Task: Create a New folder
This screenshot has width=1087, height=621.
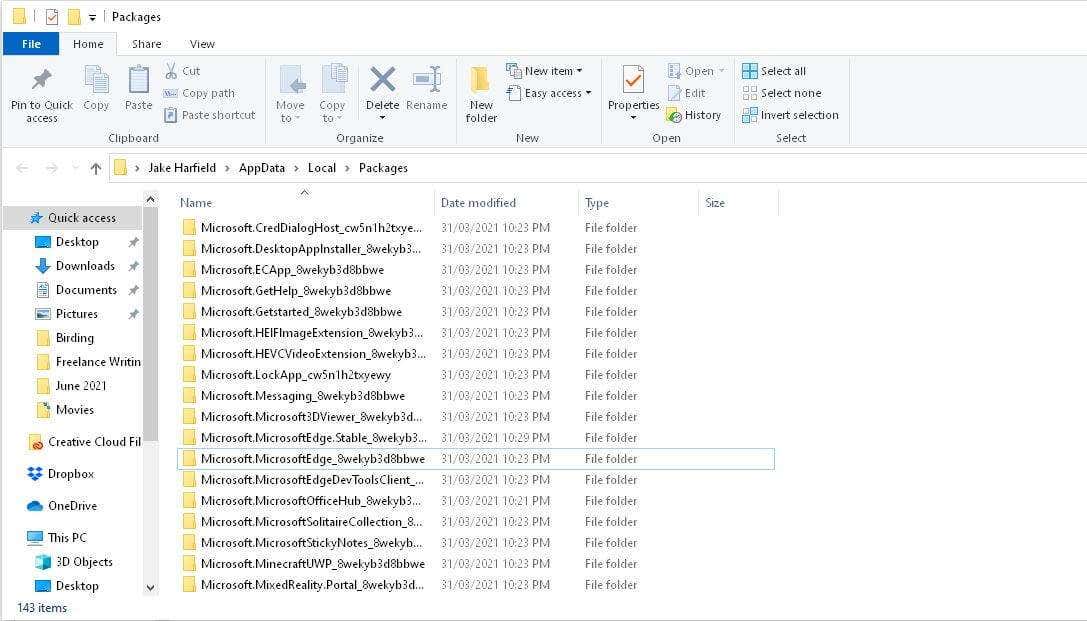Action: pos(481,95)
